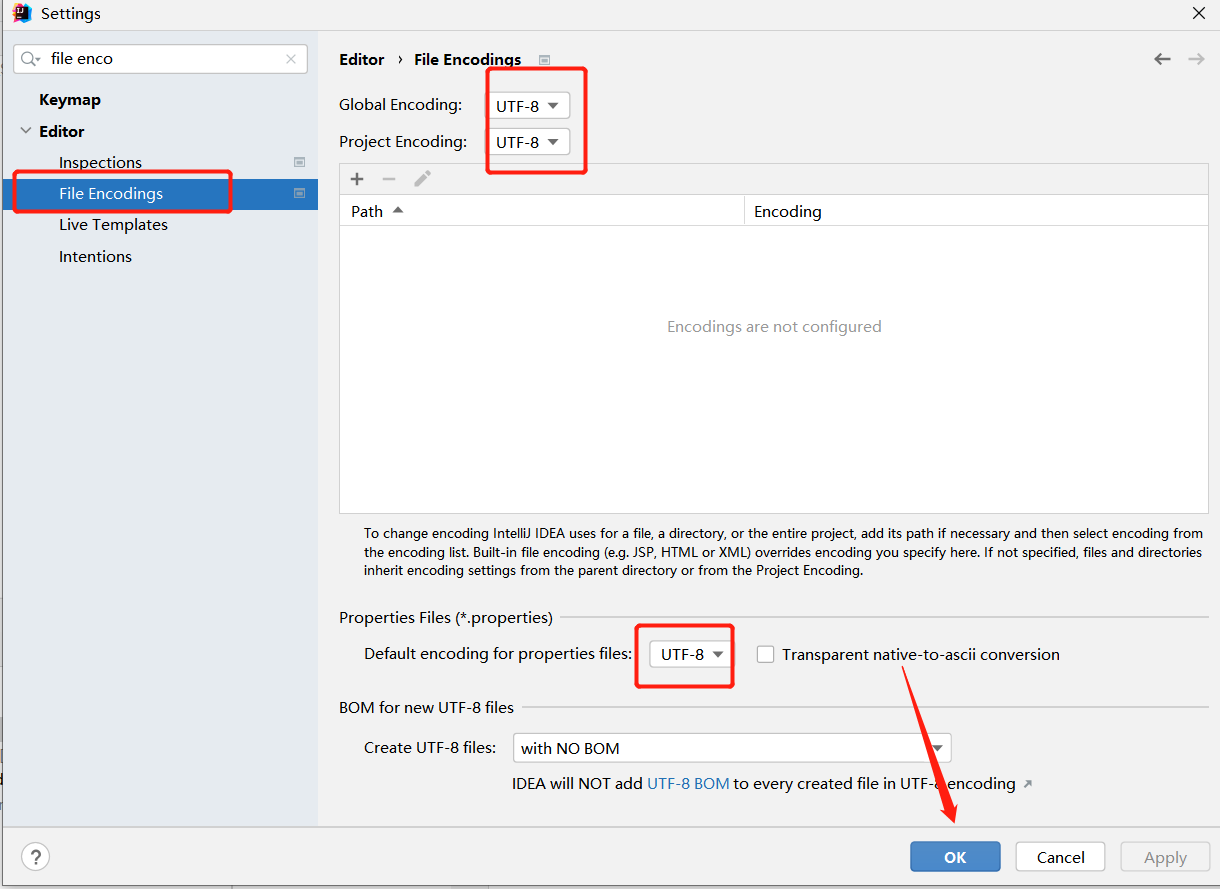Focus the settings search field
This screenshot has width=1220, height=889.
click(x=160, y=59)
